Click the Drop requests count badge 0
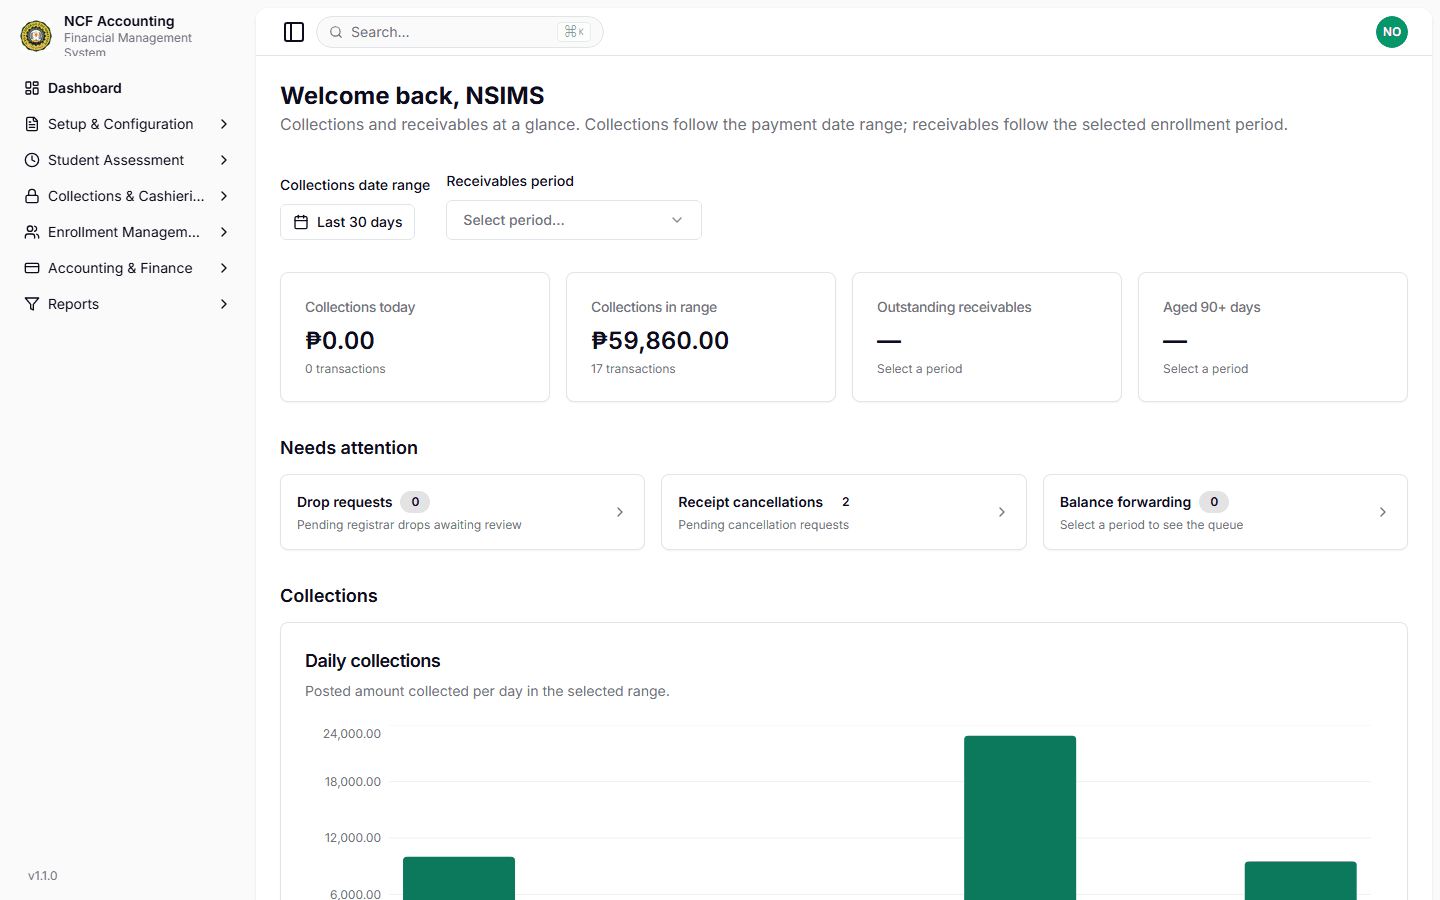The image size is (1440, 900). click(x=415, y=502)
